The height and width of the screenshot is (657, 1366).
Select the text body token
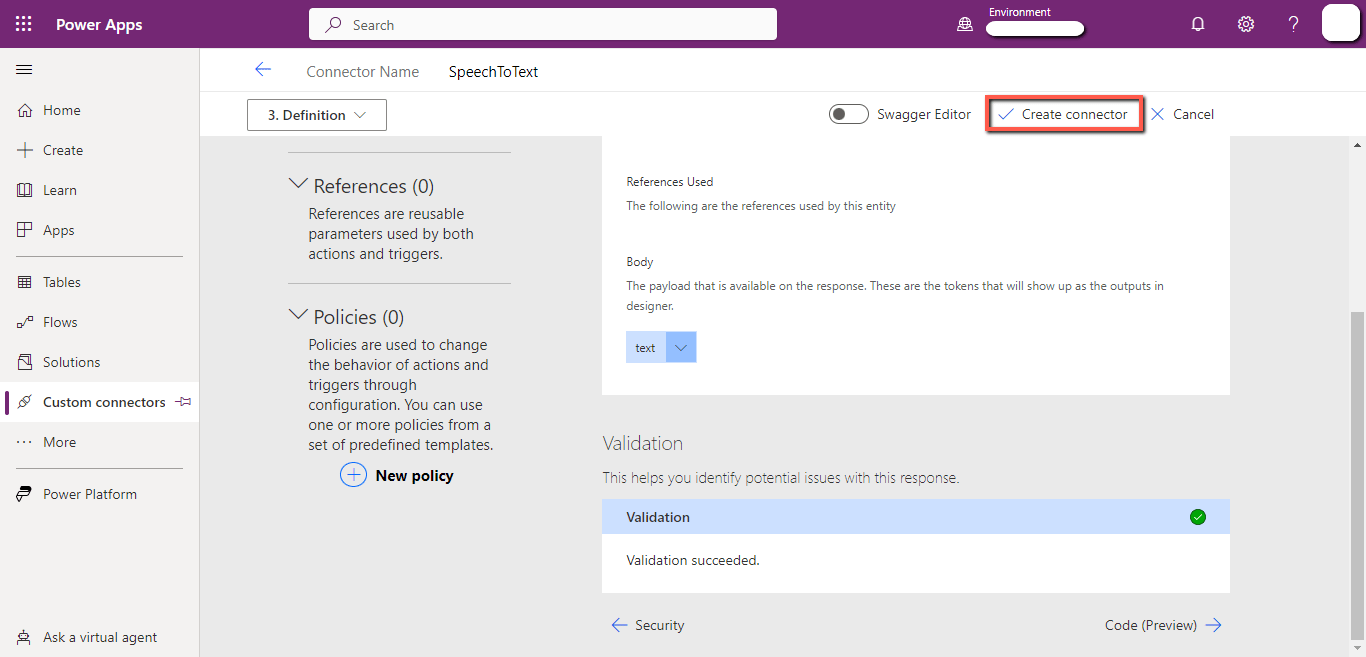tap(646, 347)
